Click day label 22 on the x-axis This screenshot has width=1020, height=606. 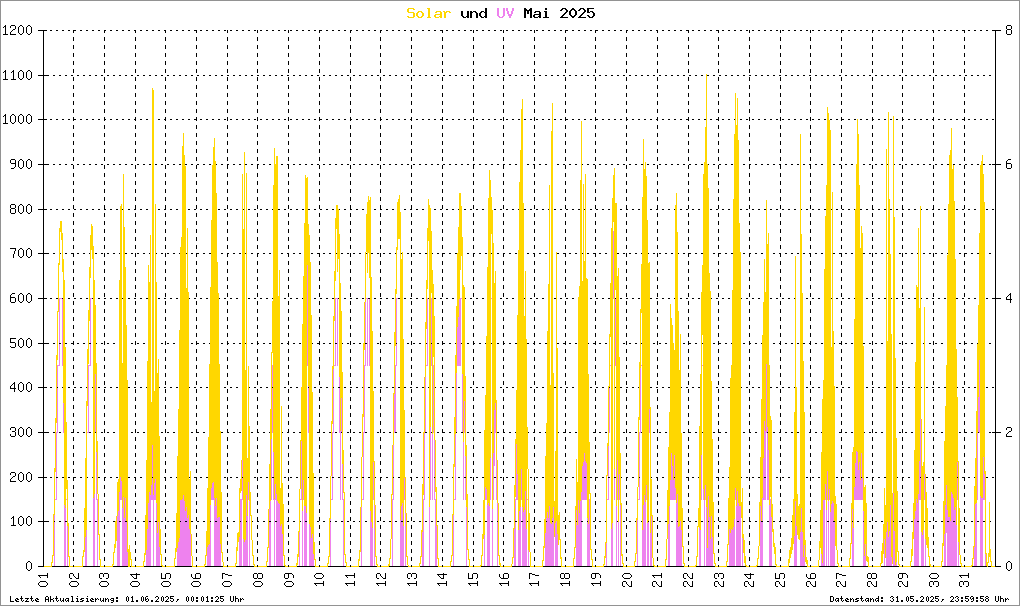tap(688, 579)
